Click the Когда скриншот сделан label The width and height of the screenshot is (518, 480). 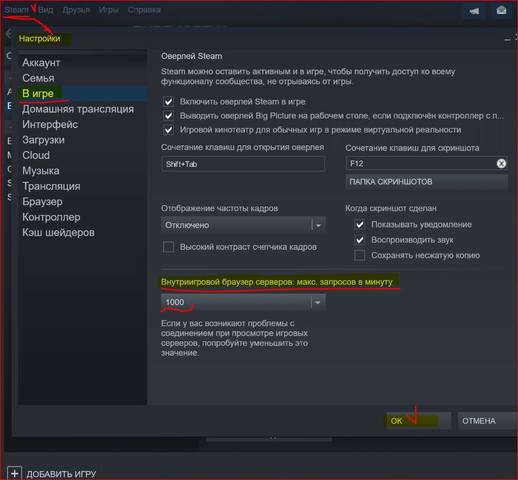(x=391, y=208)
